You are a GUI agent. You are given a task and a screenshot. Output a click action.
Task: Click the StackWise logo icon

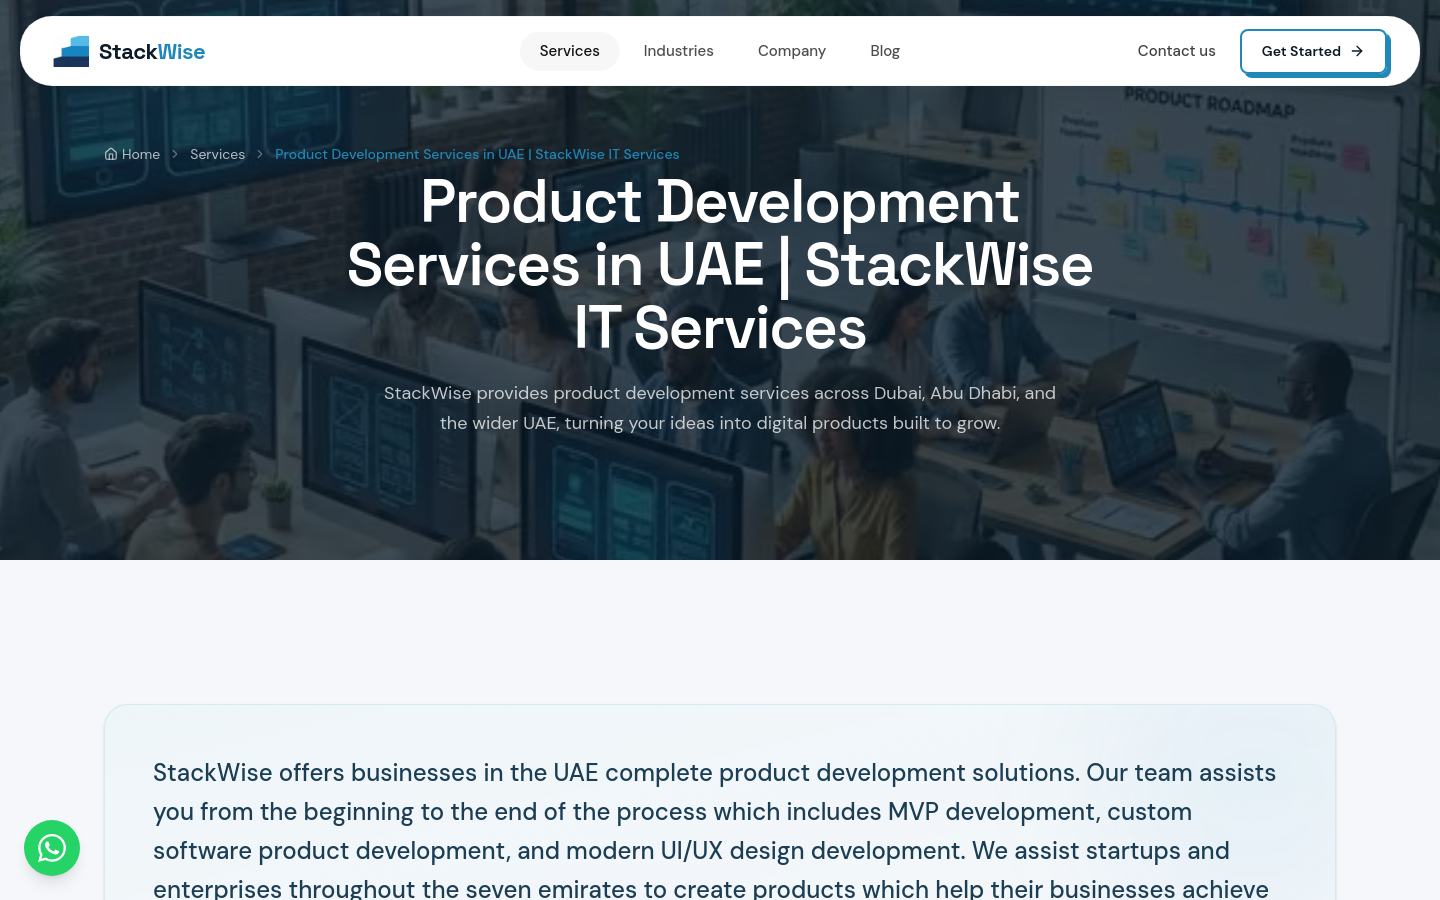[x=71, y=51]
